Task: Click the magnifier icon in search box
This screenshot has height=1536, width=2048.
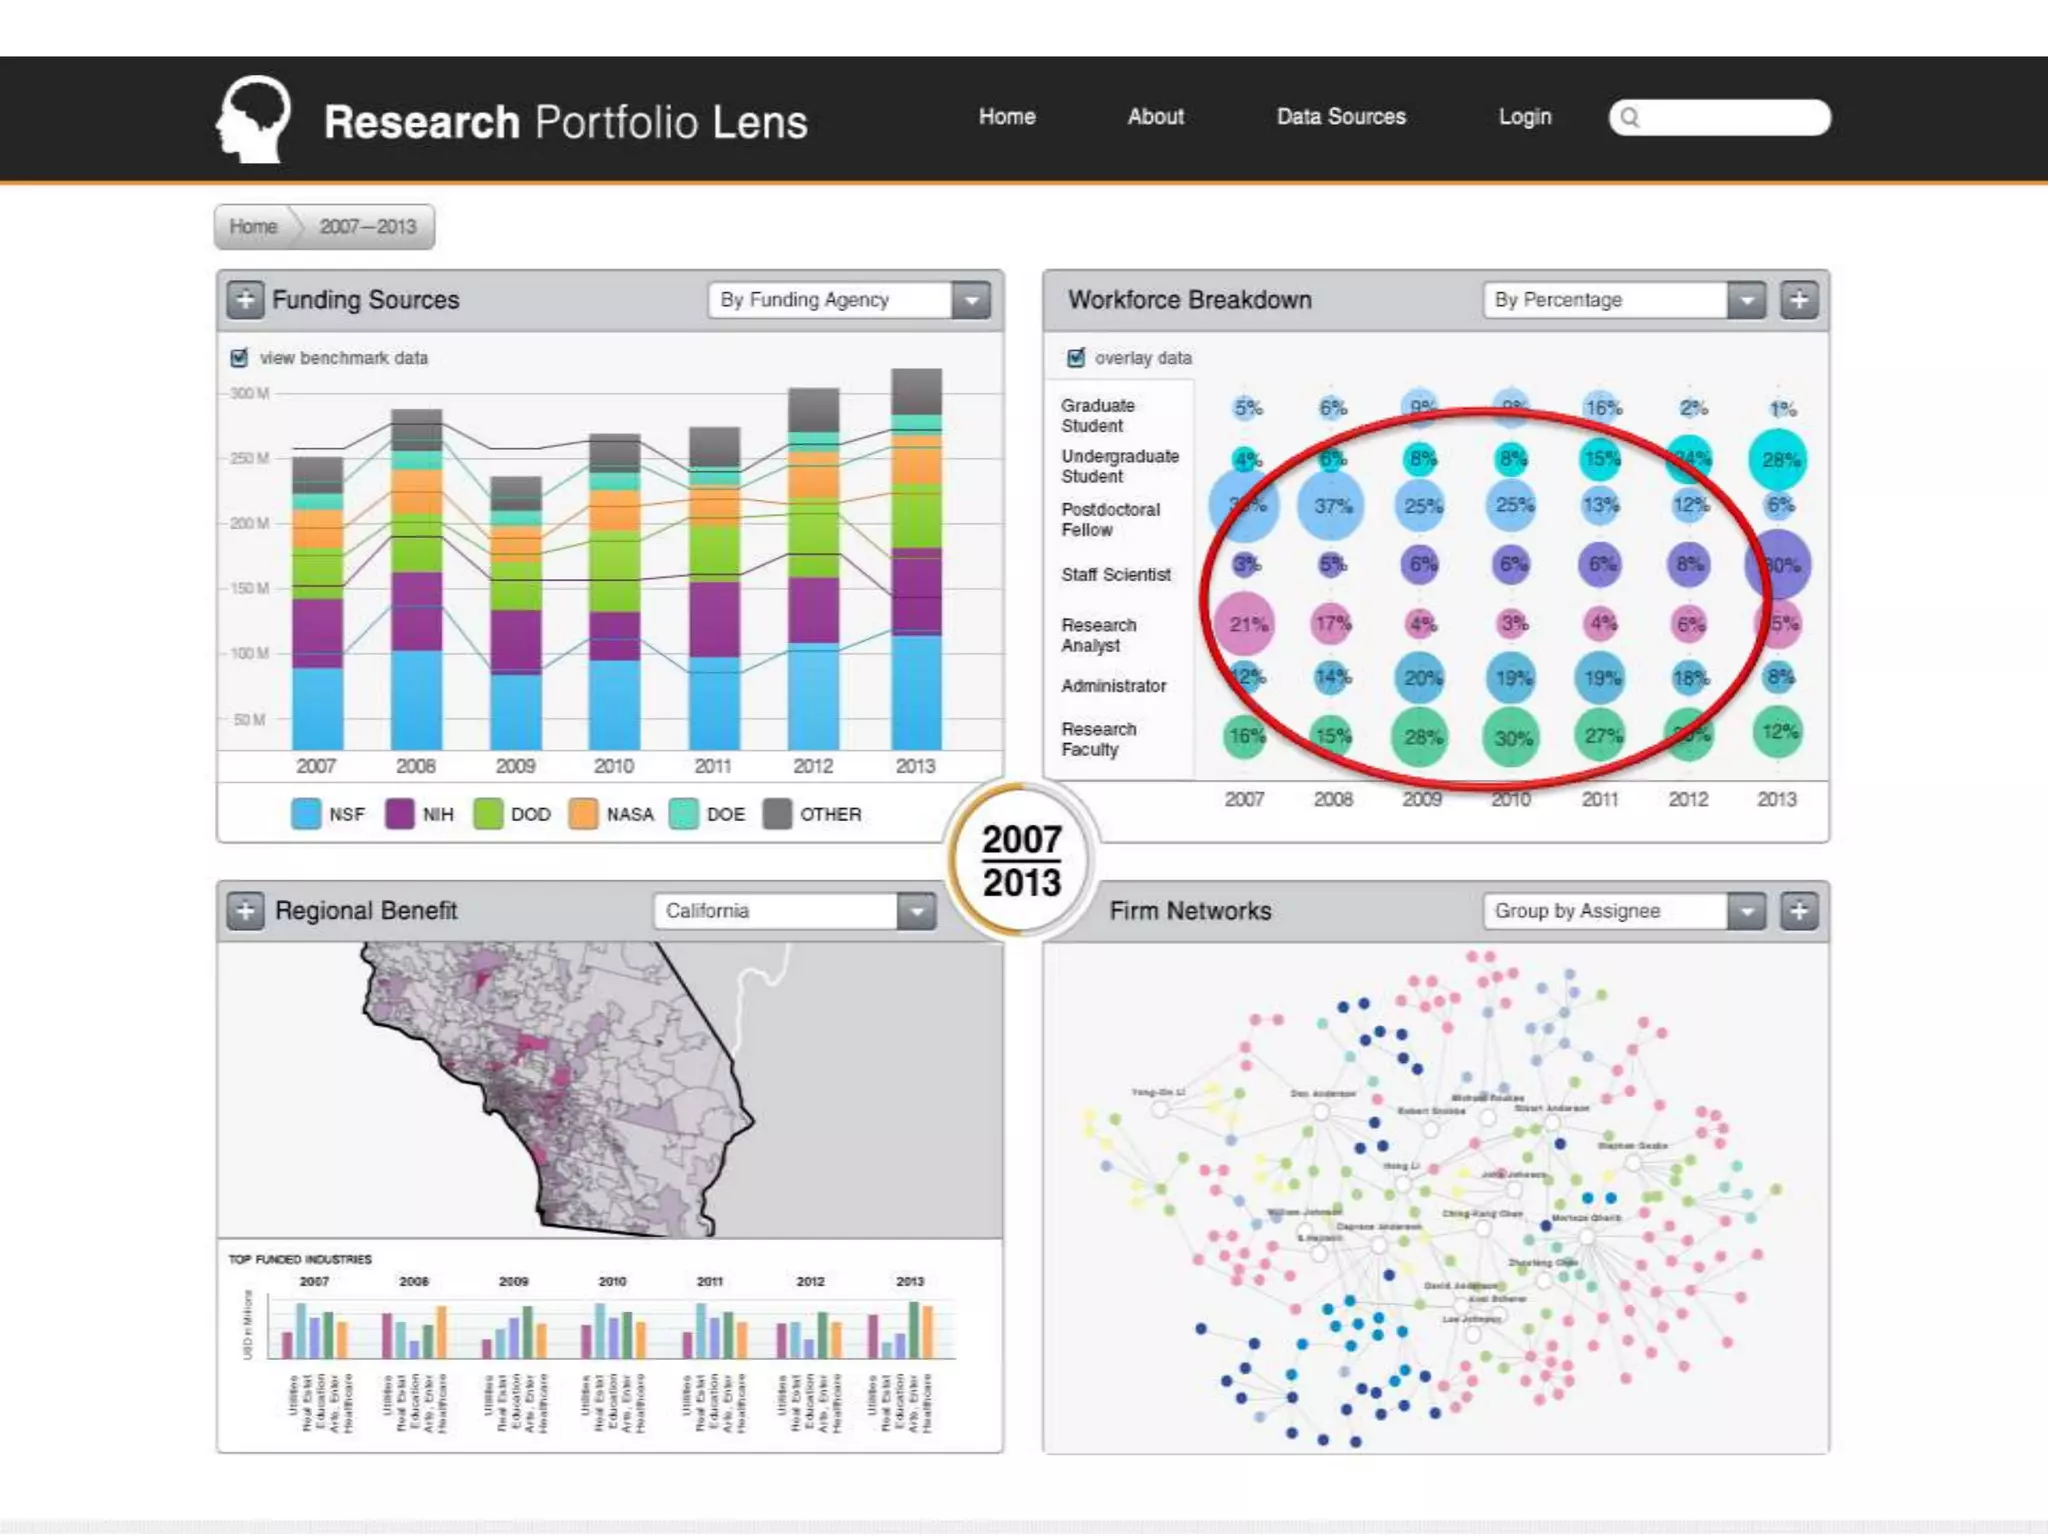Action: point(1630,118)
